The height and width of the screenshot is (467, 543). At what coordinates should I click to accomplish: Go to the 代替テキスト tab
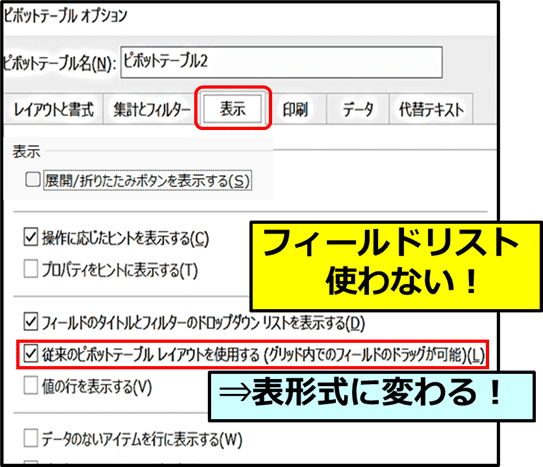pyautogui.click(x=431, y=109)
